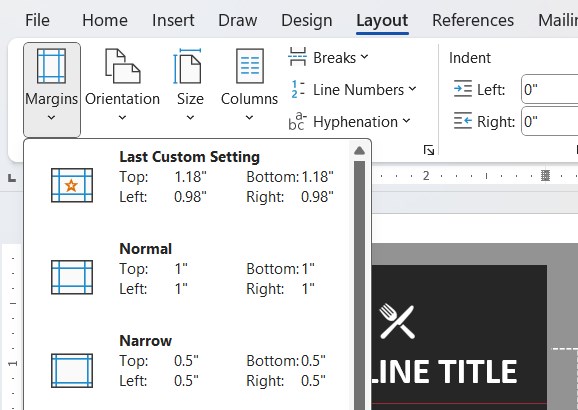Open the File menu
Image resolution: width=578 pixels, height=410 pixels.
tap(37, 20)
